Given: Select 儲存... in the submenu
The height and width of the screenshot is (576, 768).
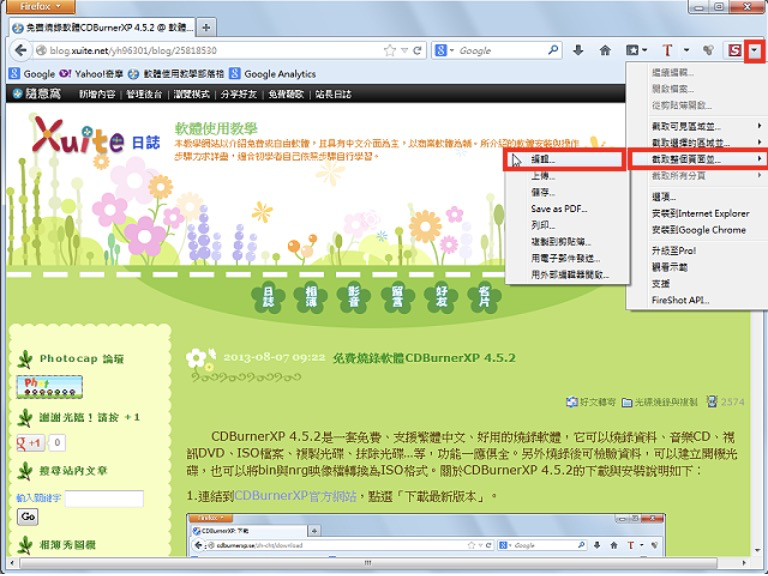Looking at the screenshot, I should point(567,192).
